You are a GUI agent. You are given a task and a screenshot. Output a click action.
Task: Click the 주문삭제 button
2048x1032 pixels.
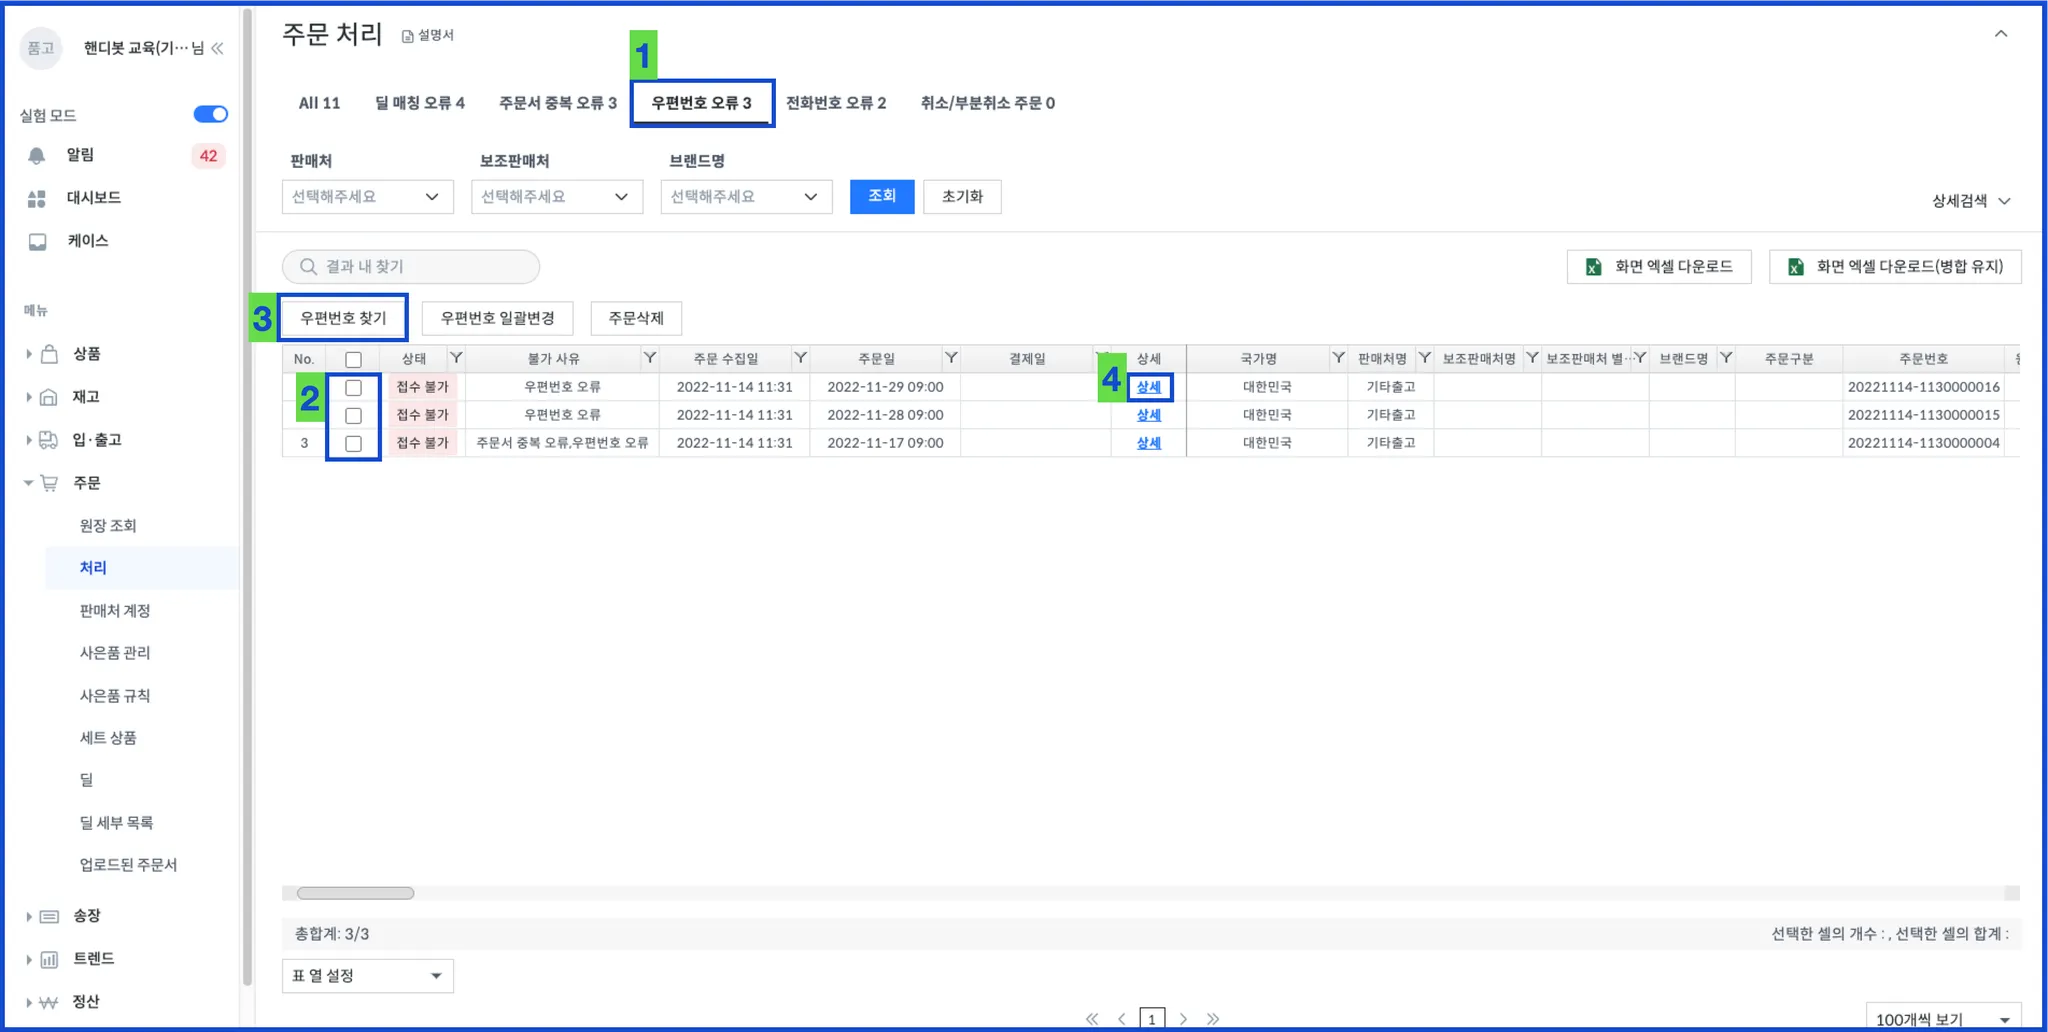pos(636,318)
